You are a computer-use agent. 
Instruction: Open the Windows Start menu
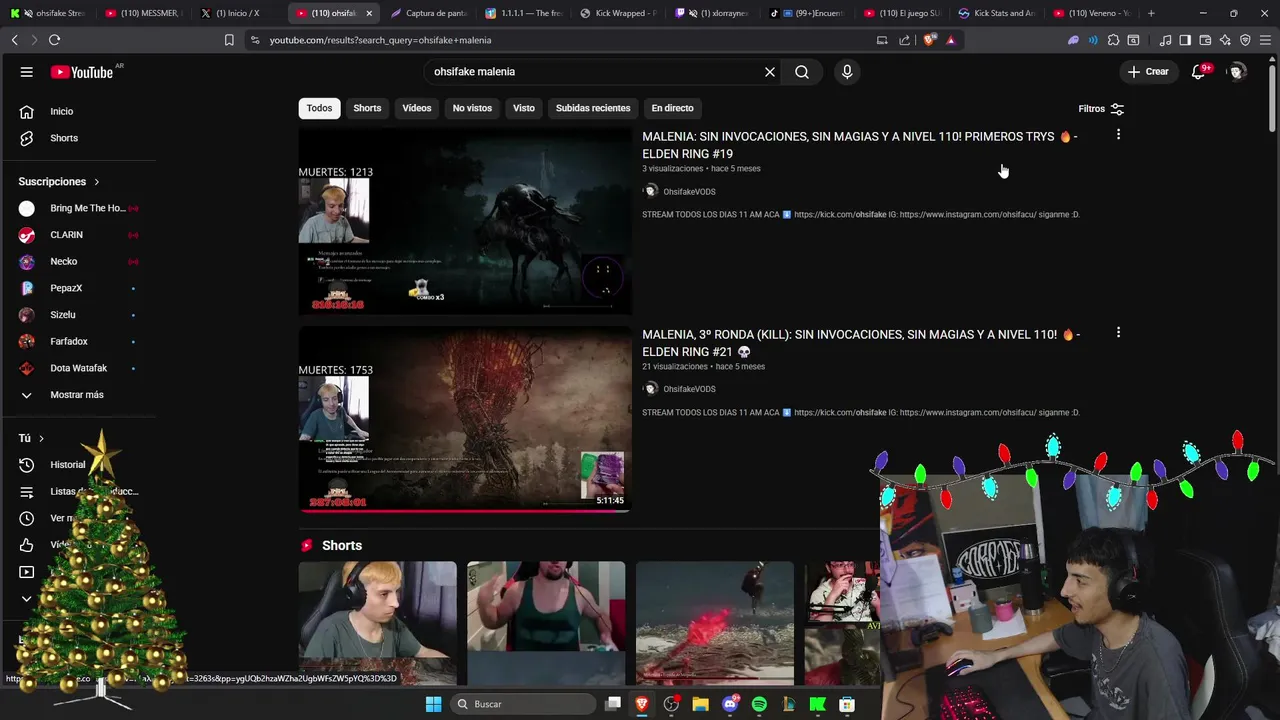tap(433, 704)
